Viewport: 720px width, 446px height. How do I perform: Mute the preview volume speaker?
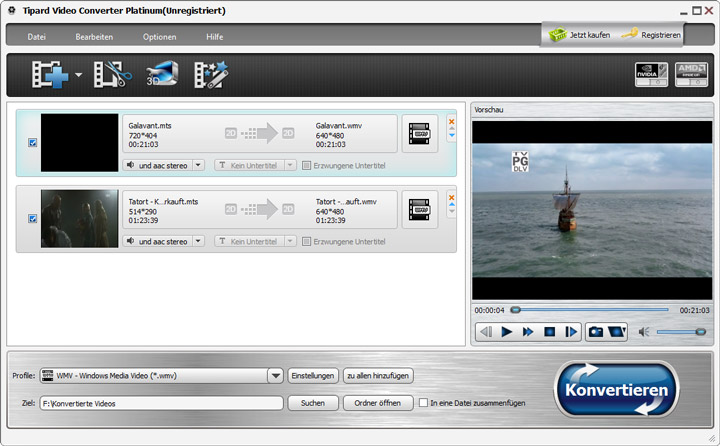644,332
